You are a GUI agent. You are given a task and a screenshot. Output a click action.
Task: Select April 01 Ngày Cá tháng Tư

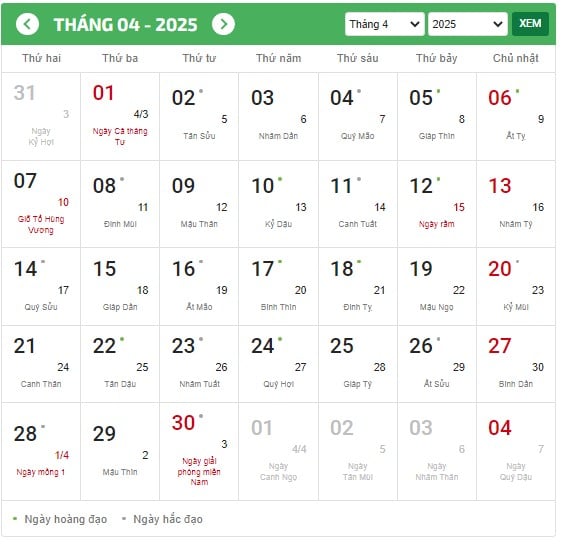coord(120,116)
